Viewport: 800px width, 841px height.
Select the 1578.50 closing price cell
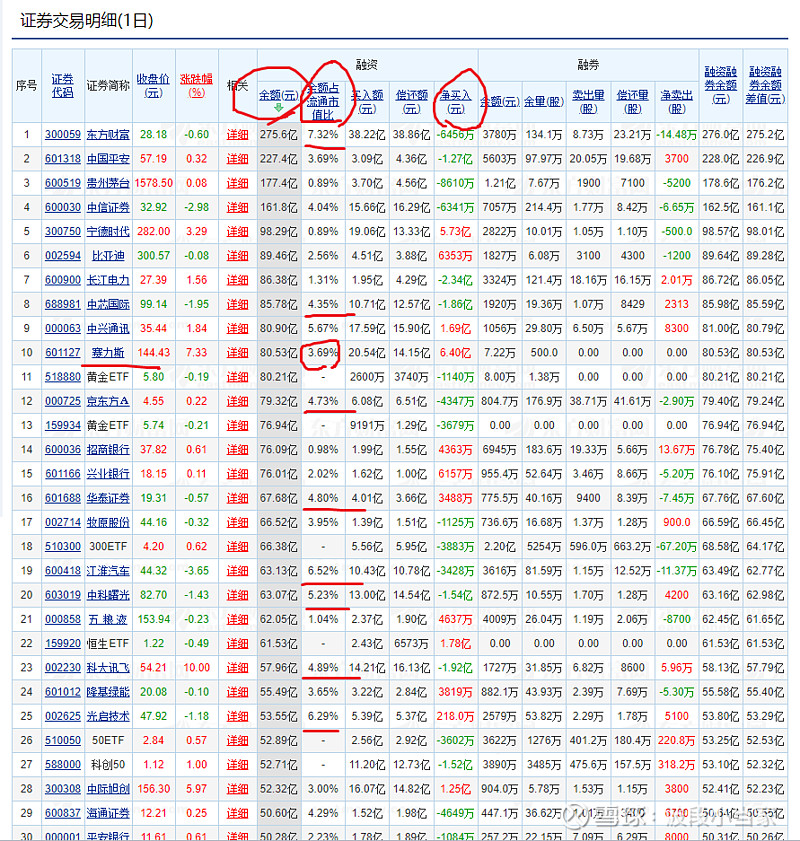click(x=153, y=183)
